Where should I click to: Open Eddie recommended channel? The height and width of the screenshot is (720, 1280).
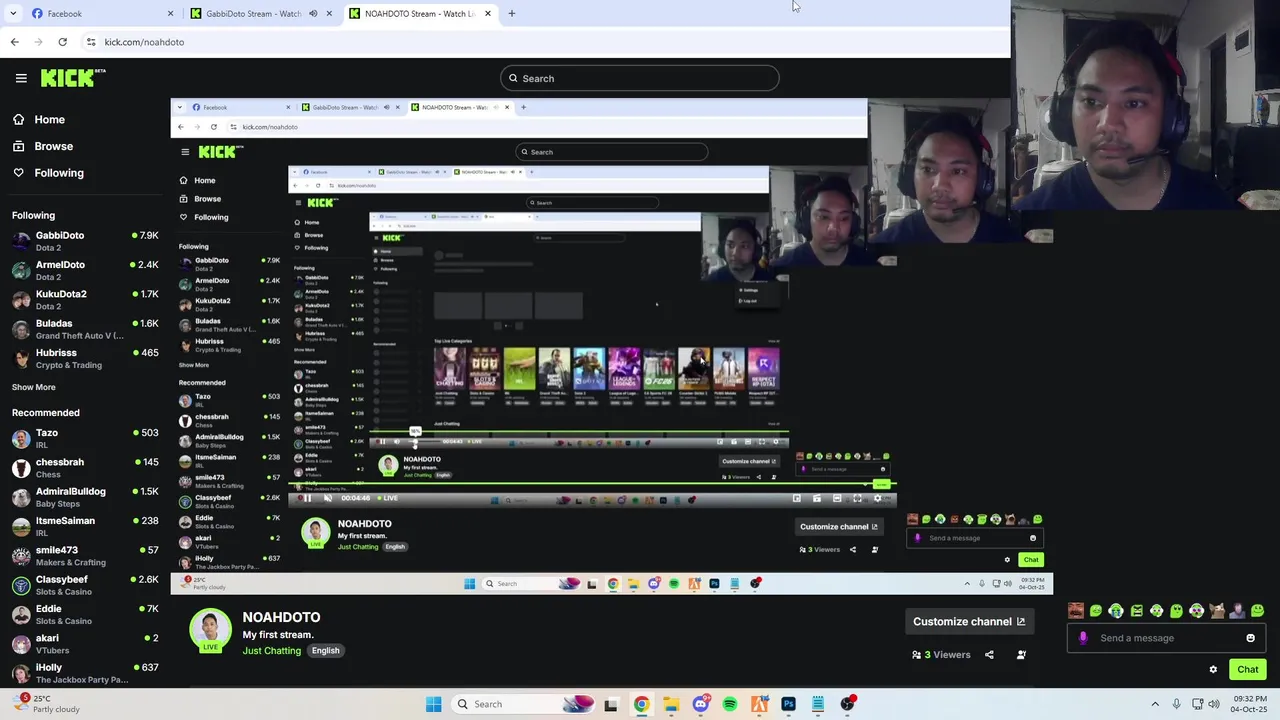(x=85, y=614)
